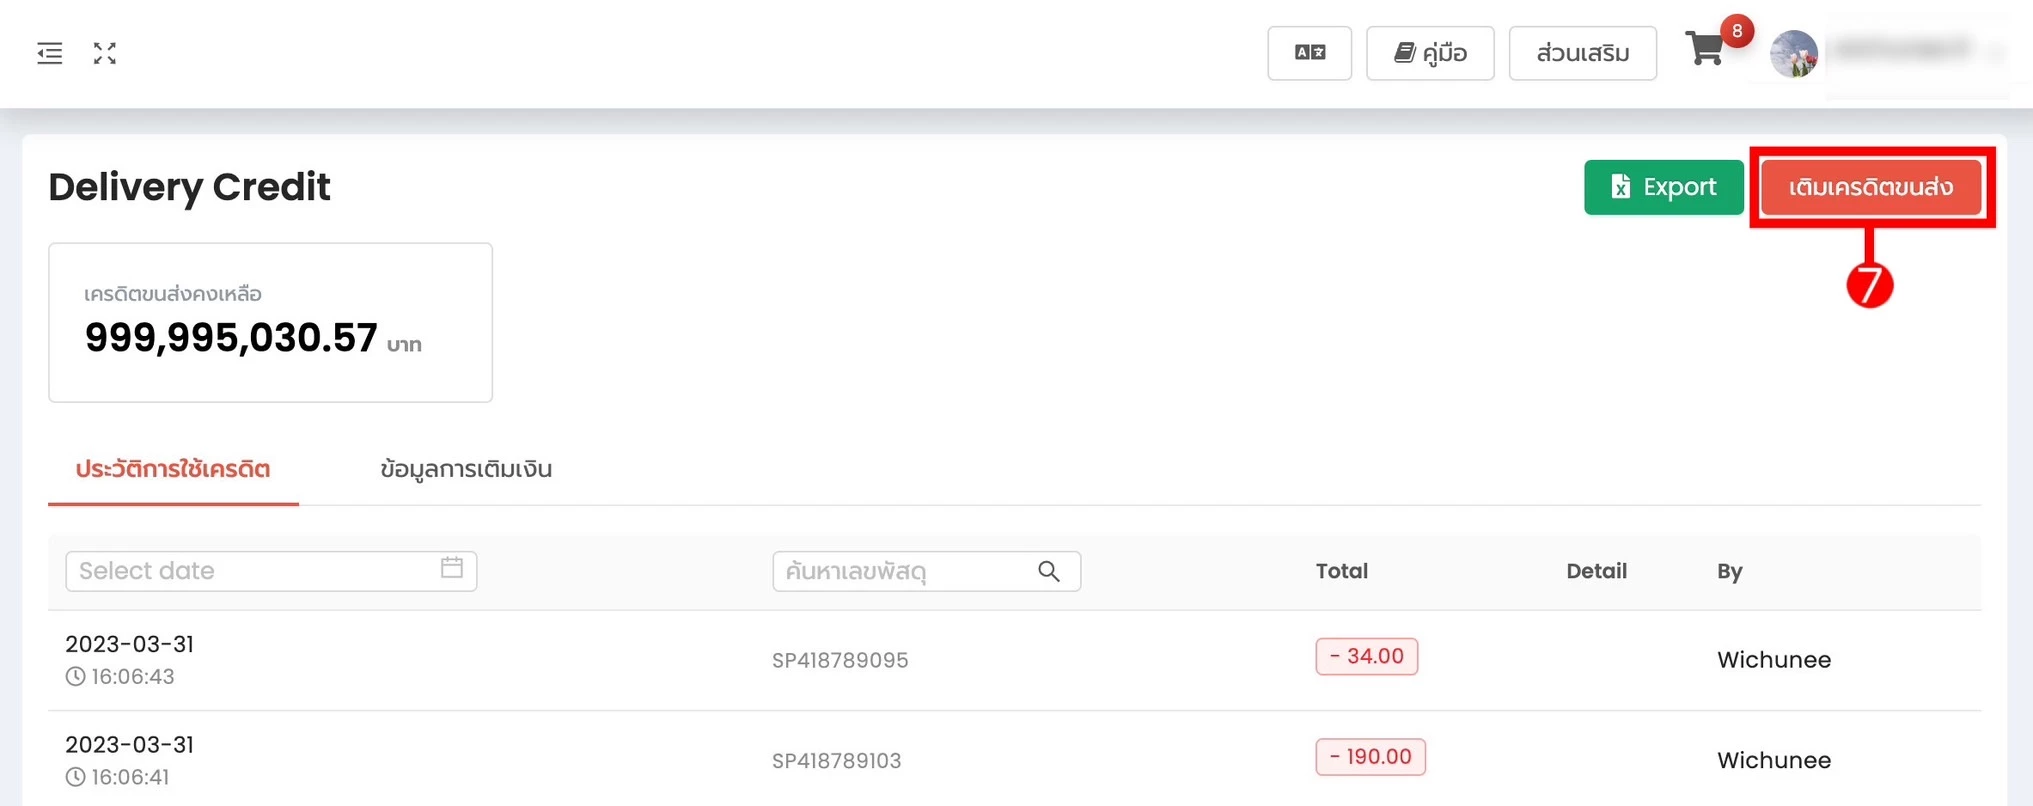Focus the ค้นหาเลขพัสดุ search input
Image resolution: width=2033 pixels, height=806 pixels.
pyautogui.click(x=900, y=571)
